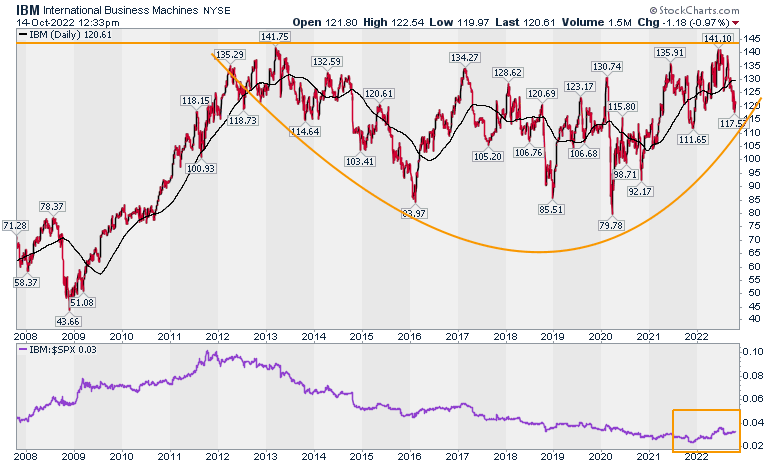Click the 123.17 price label
This screenshot has width=780, height=465.
[x=580, y=87]
